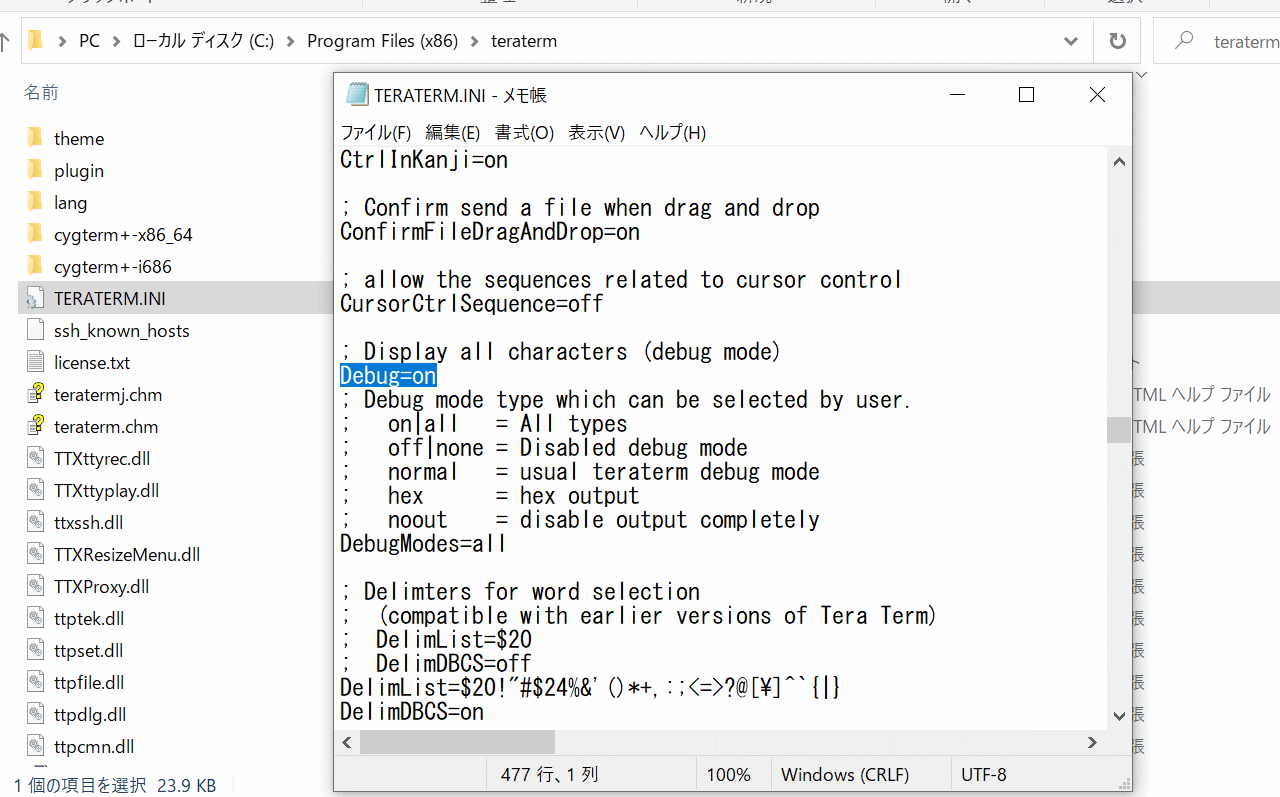The width and height of the screenshot is (1280, 797).
Task: Expand the chevron after ローカル ディスク (C:)
Action: pyautogui.click(x=291, y=41)
